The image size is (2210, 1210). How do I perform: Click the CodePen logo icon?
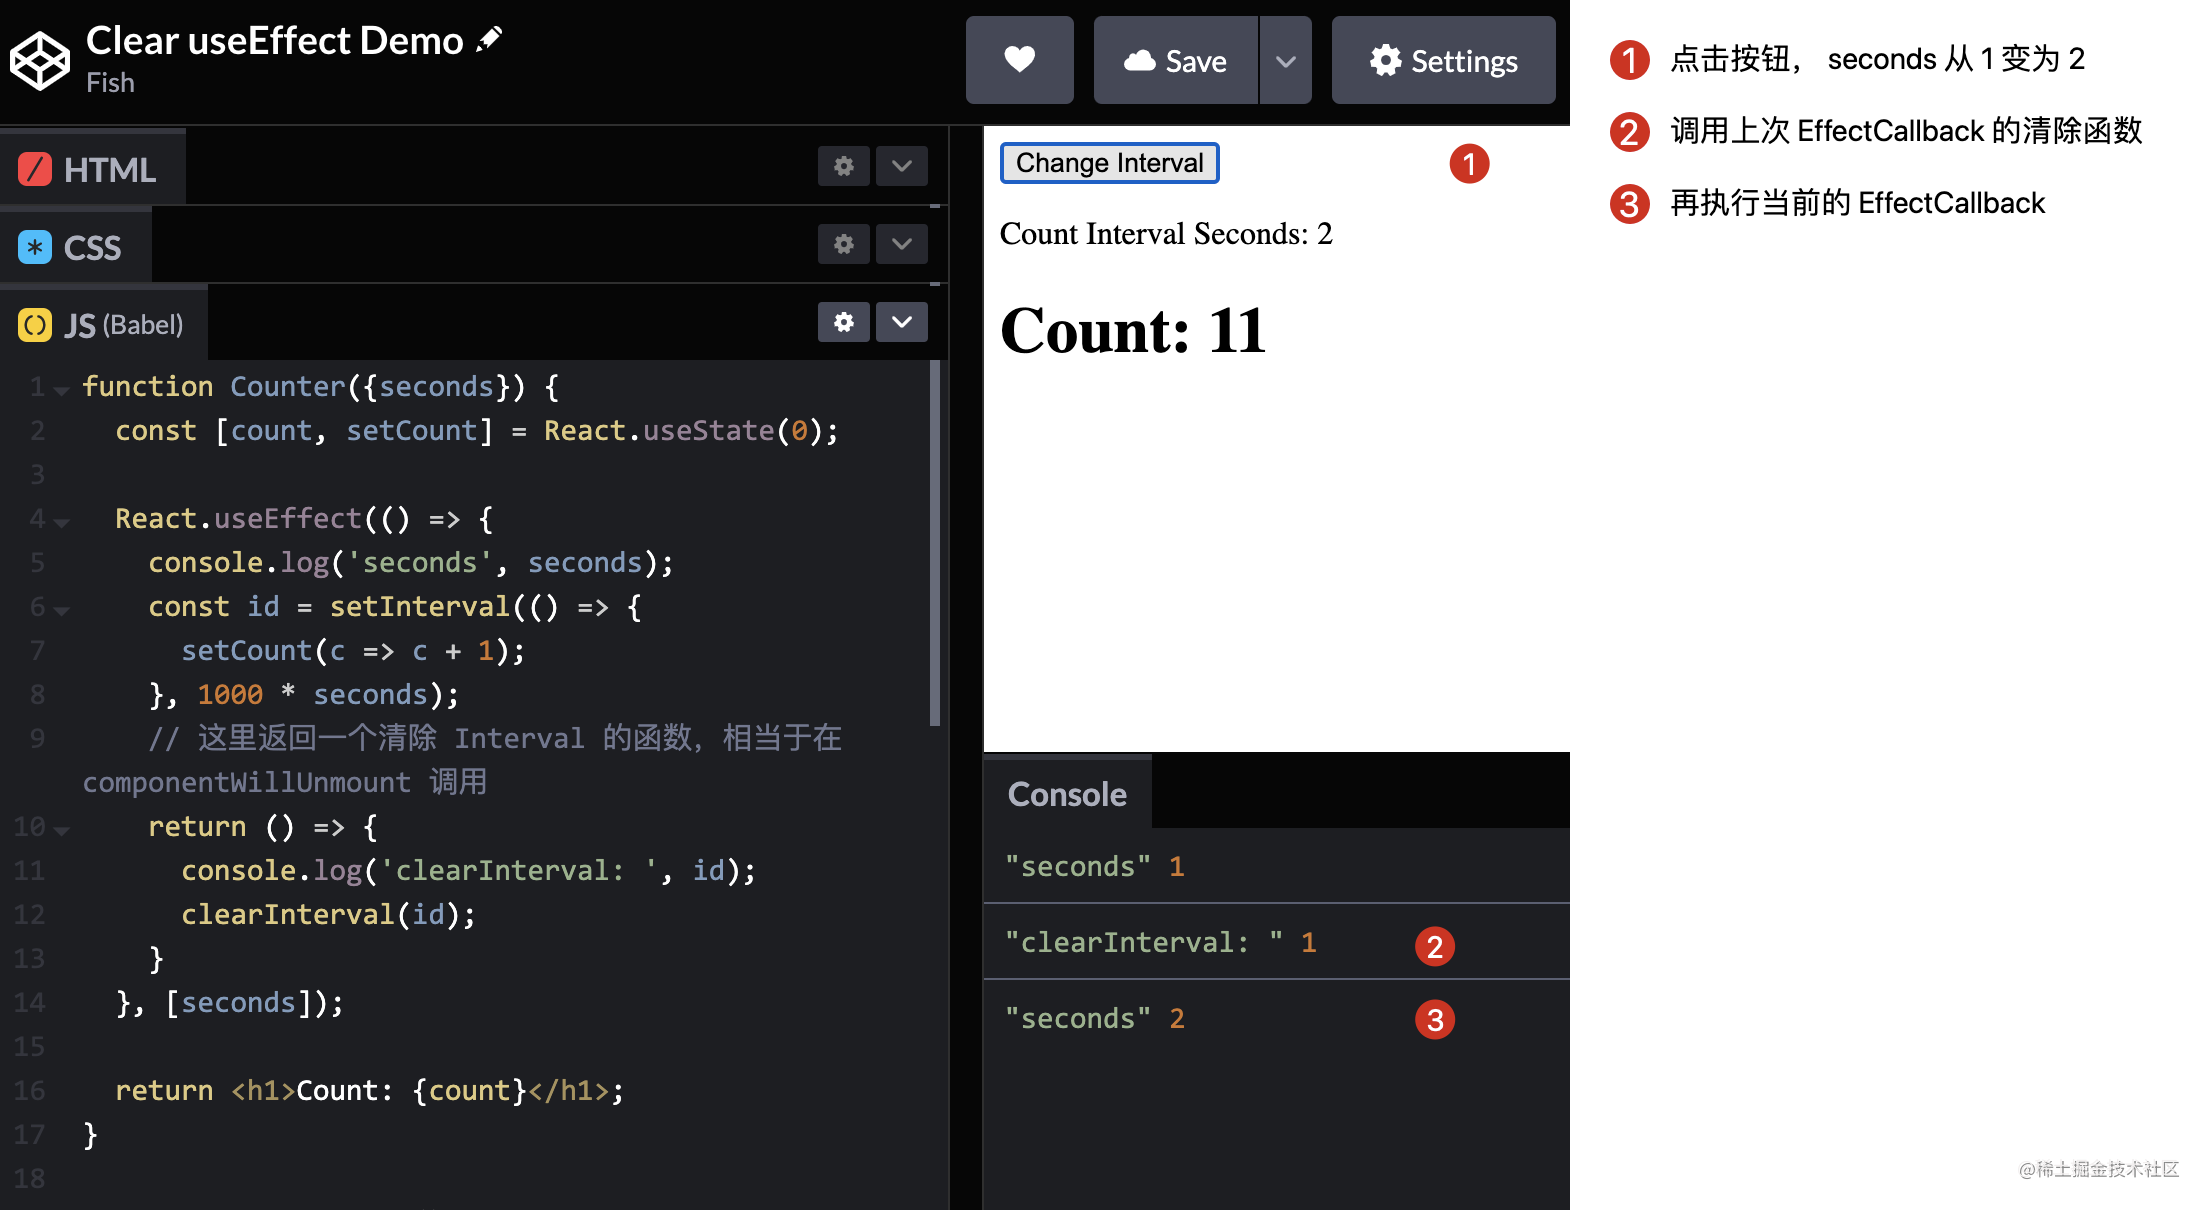click(x=39, y=60)
